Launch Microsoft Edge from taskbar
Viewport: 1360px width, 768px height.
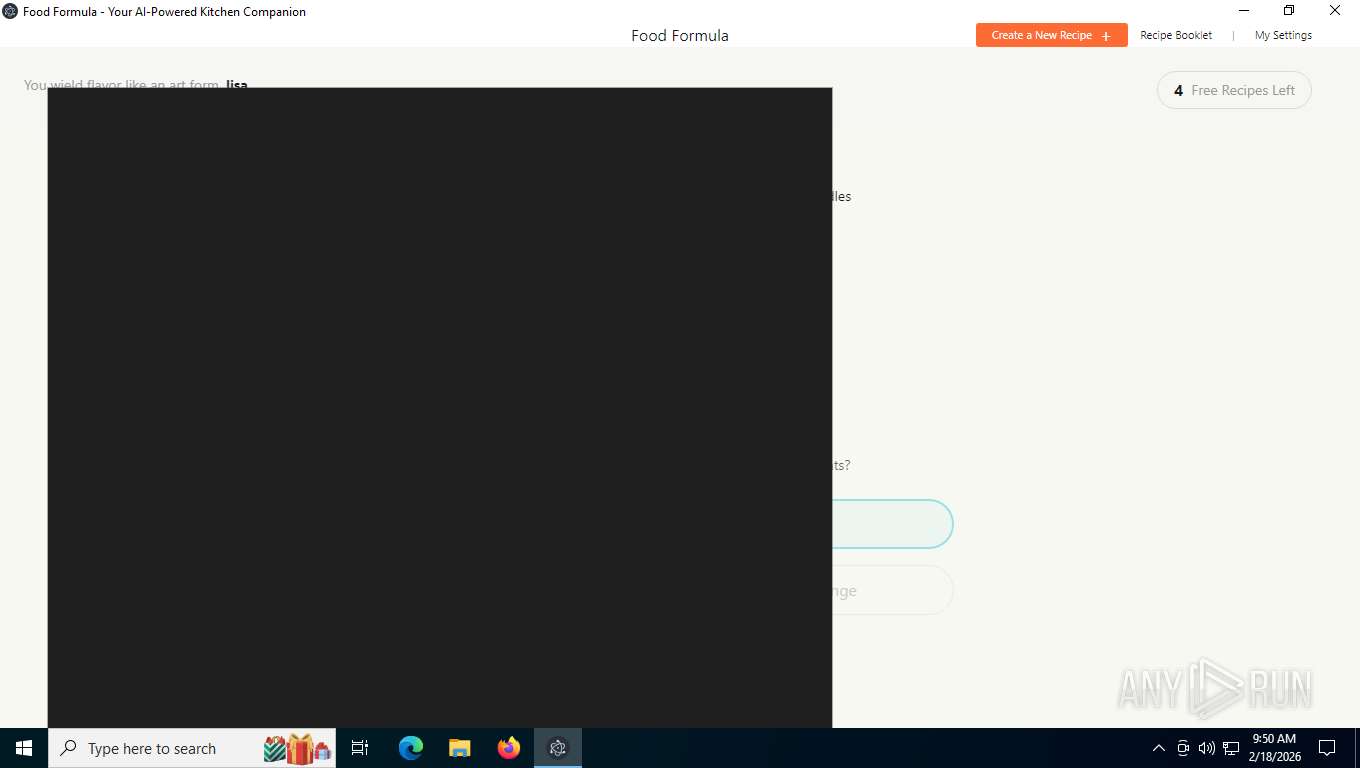411,748
